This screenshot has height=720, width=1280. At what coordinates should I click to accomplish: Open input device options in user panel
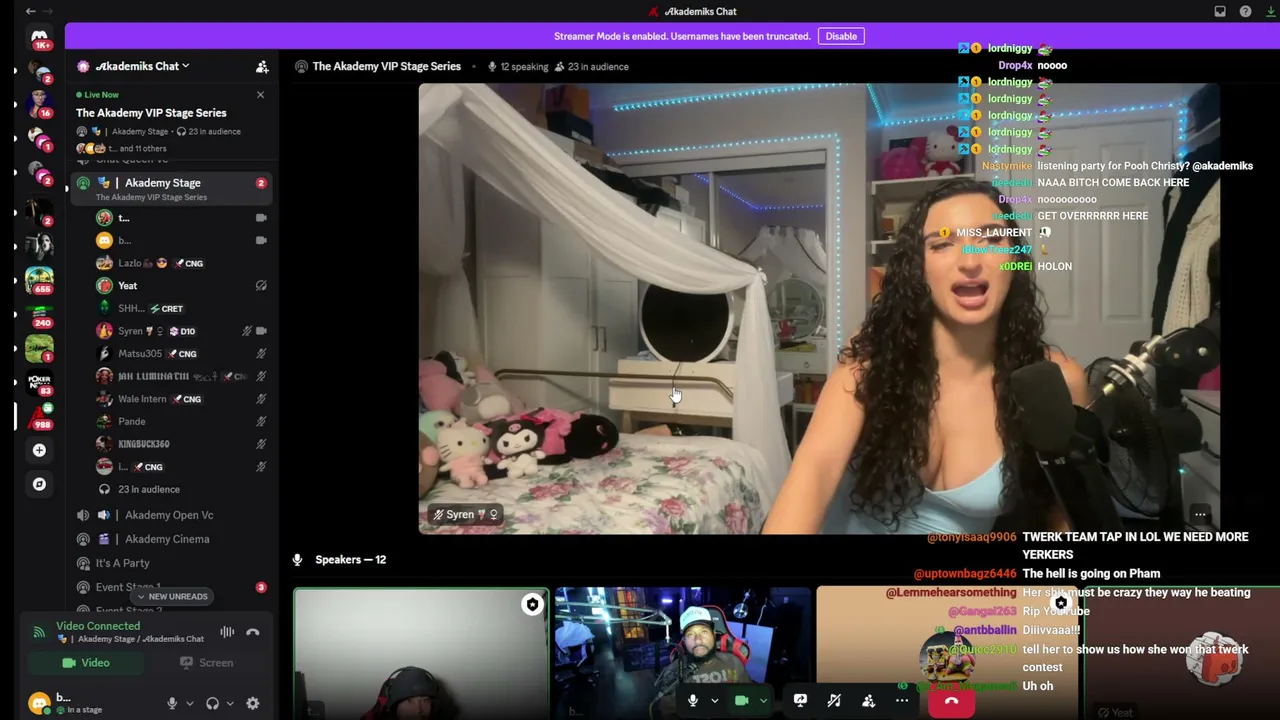189,704
